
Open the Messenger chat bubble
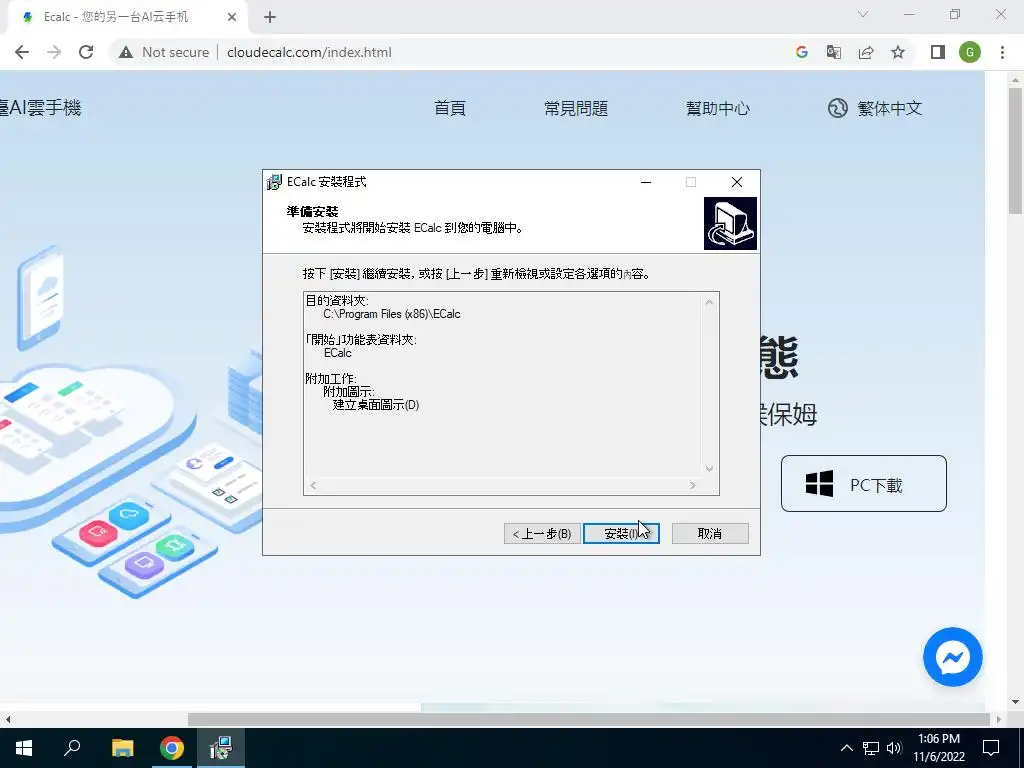point(952,657)
